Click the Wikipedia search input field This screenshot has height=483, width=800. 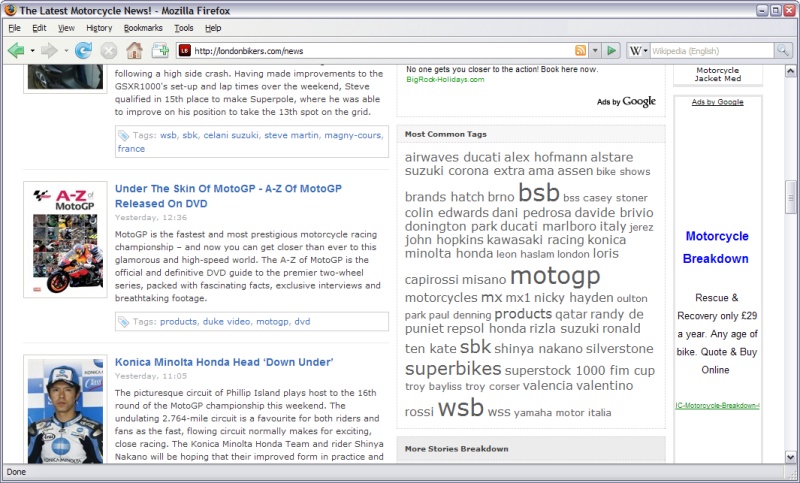pyautogui.click(x=712, y=50)
